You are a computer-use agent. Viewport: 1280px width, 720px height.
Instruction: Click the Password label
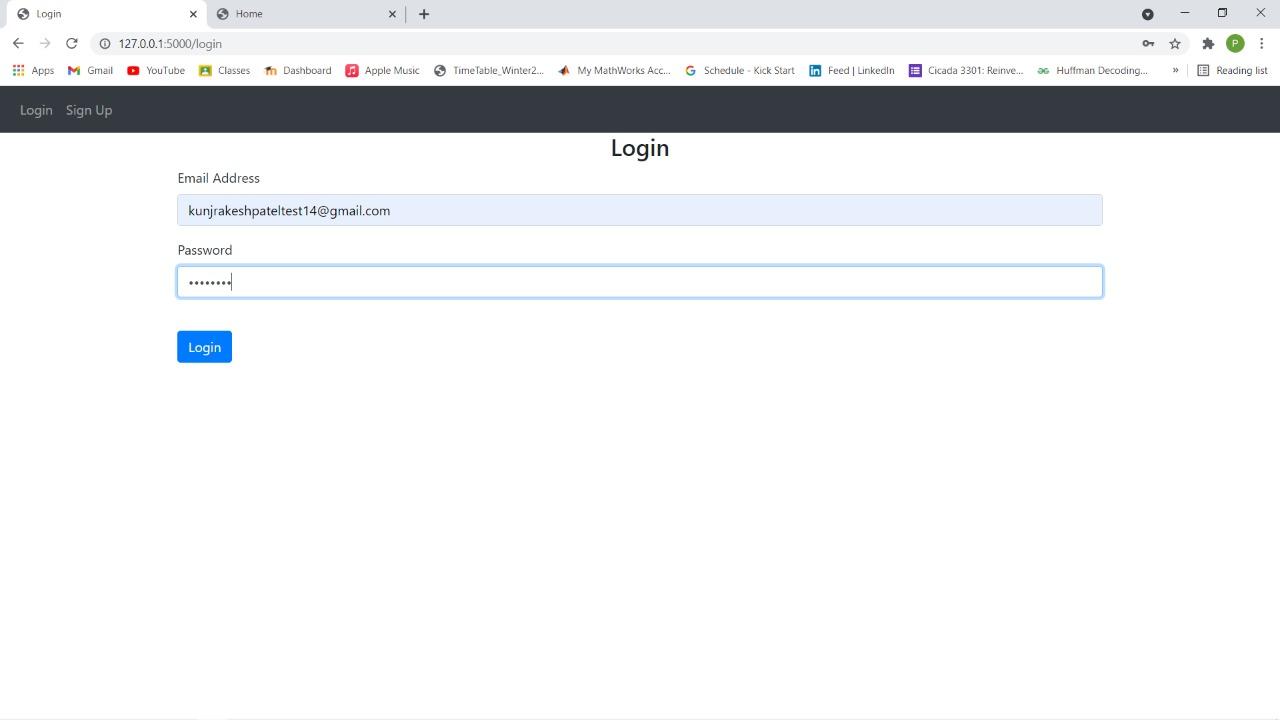coord(204,250)
